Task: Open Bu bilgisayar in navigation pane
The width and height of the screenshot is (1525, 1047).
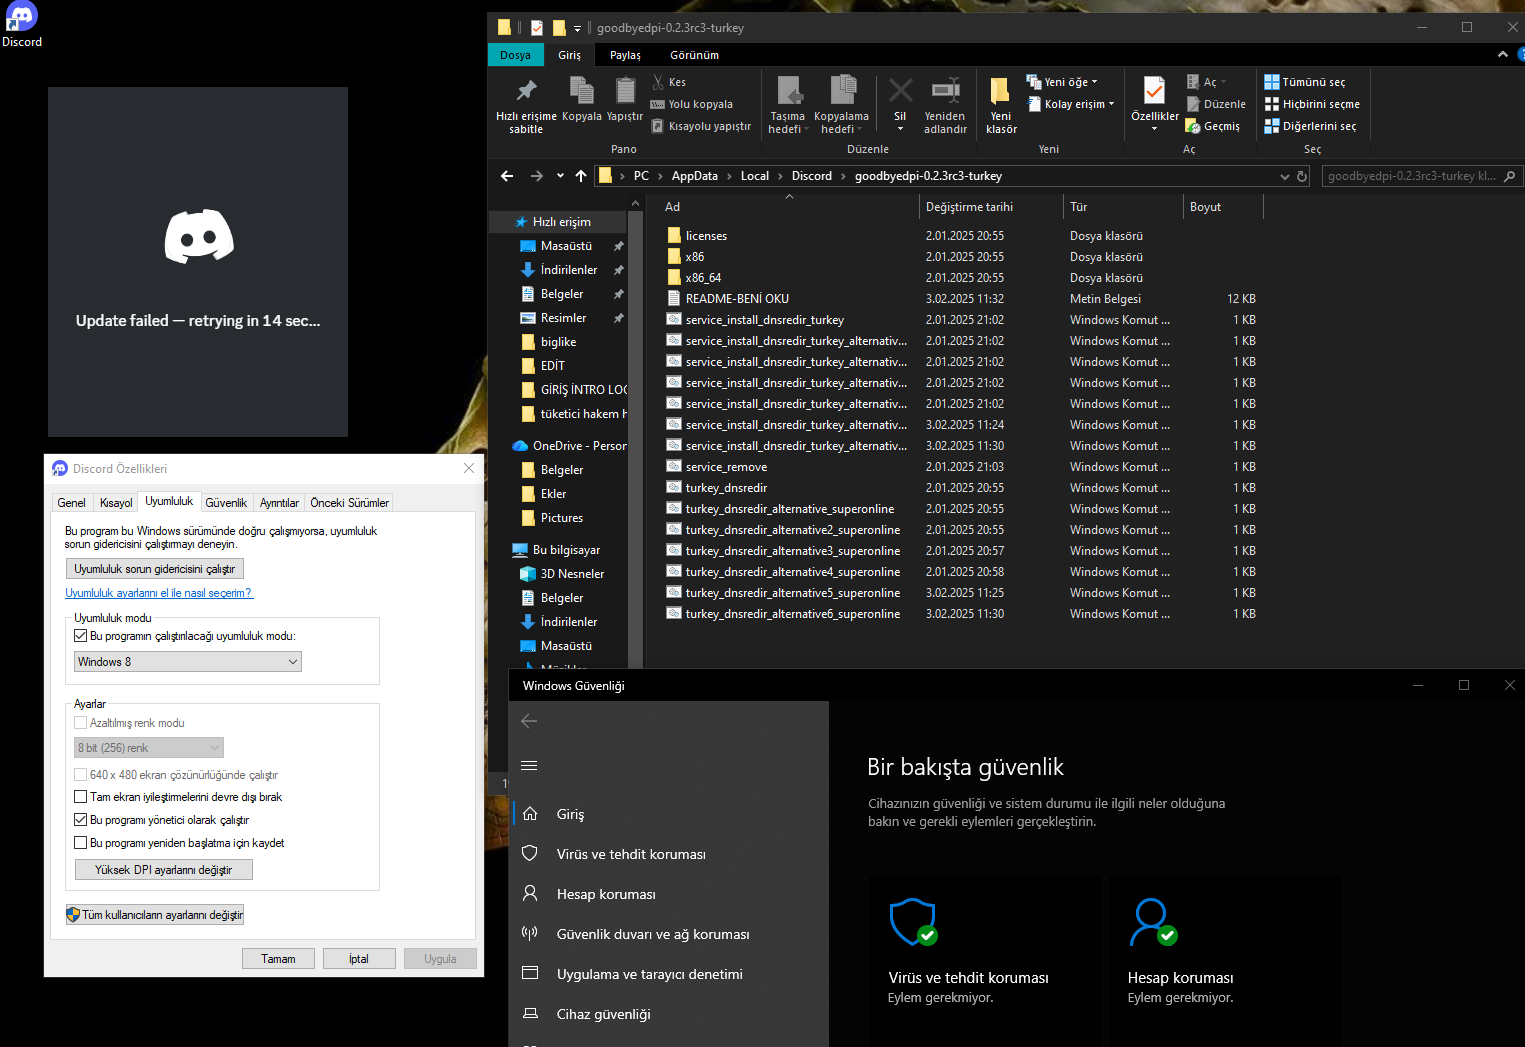Action: (x=566, y=550)
